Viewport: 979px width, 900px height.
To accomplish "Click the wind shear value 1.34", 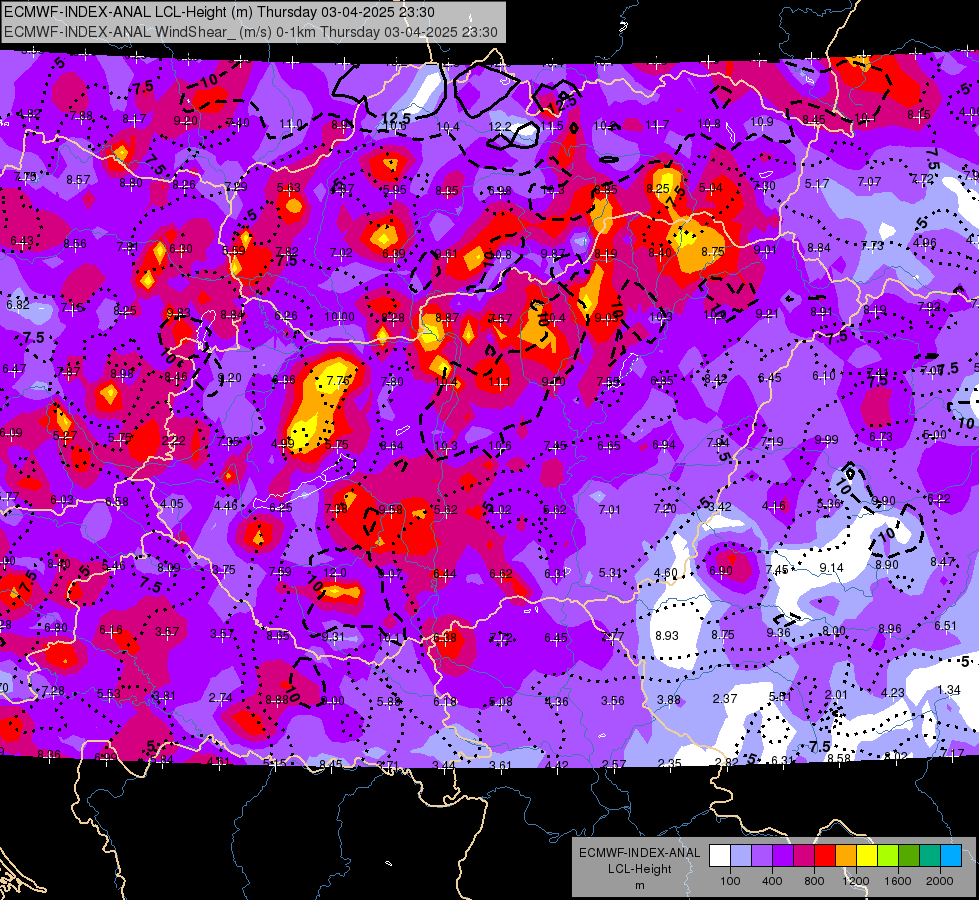I will 949,690.
